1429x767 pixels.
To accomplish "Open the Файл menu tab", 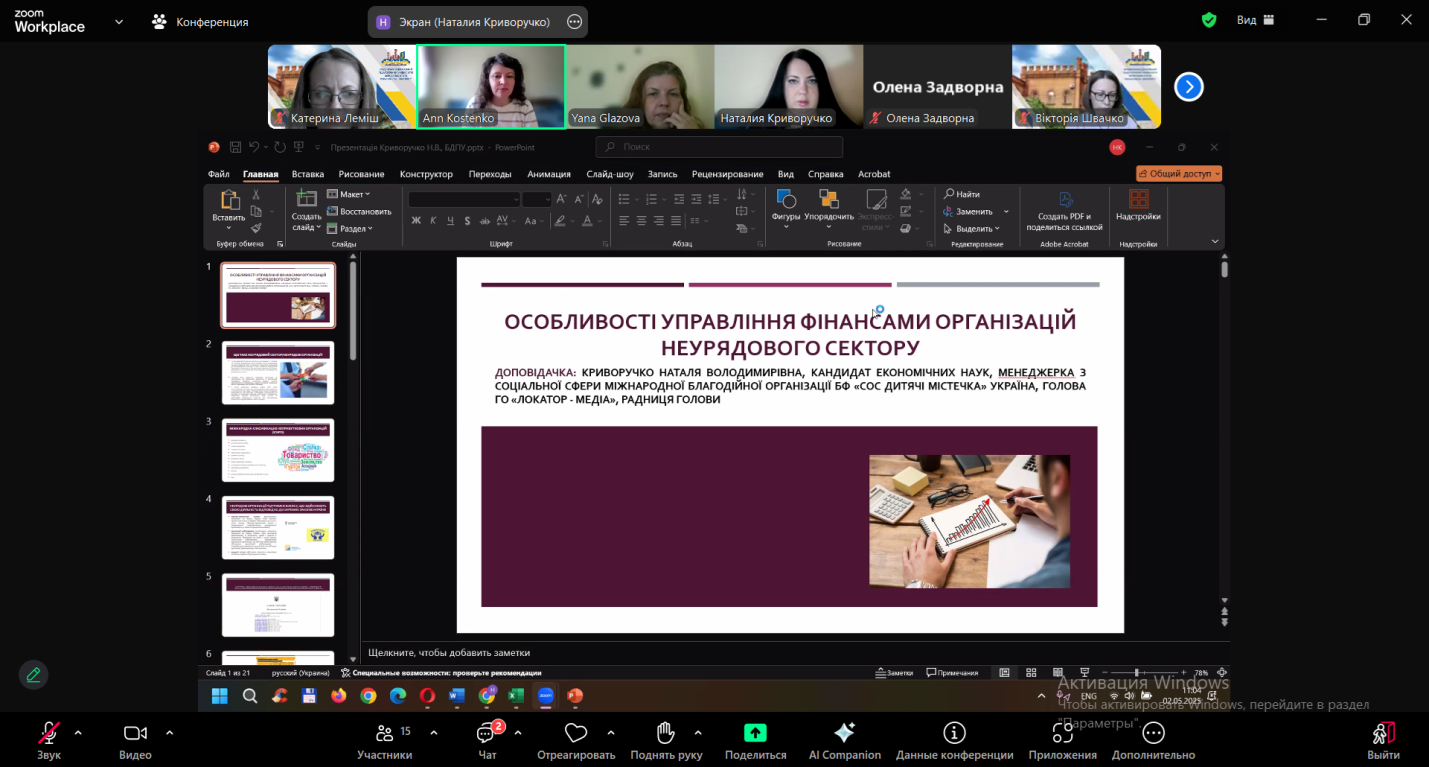I will pos(219,174).
